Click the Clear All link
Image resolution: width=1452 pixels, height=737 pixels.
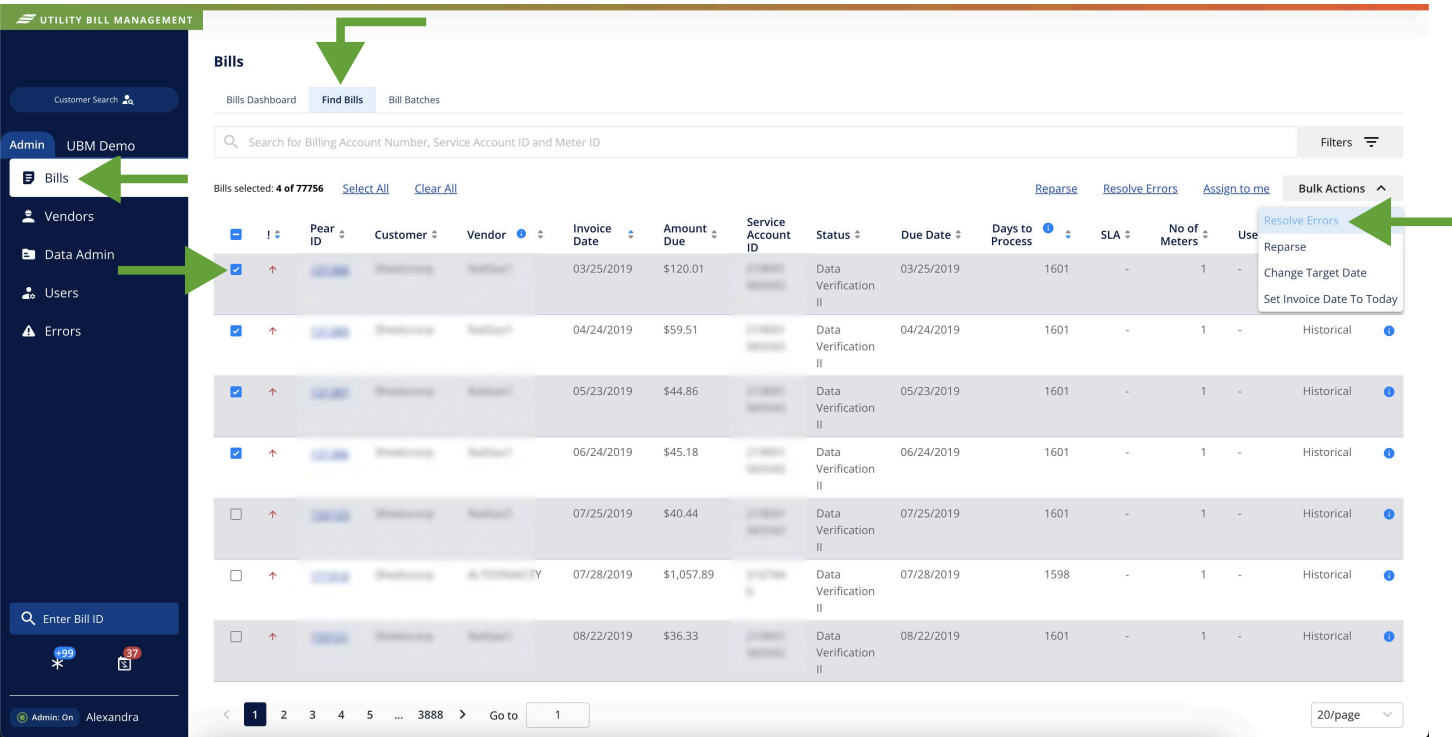coord(436,189)
